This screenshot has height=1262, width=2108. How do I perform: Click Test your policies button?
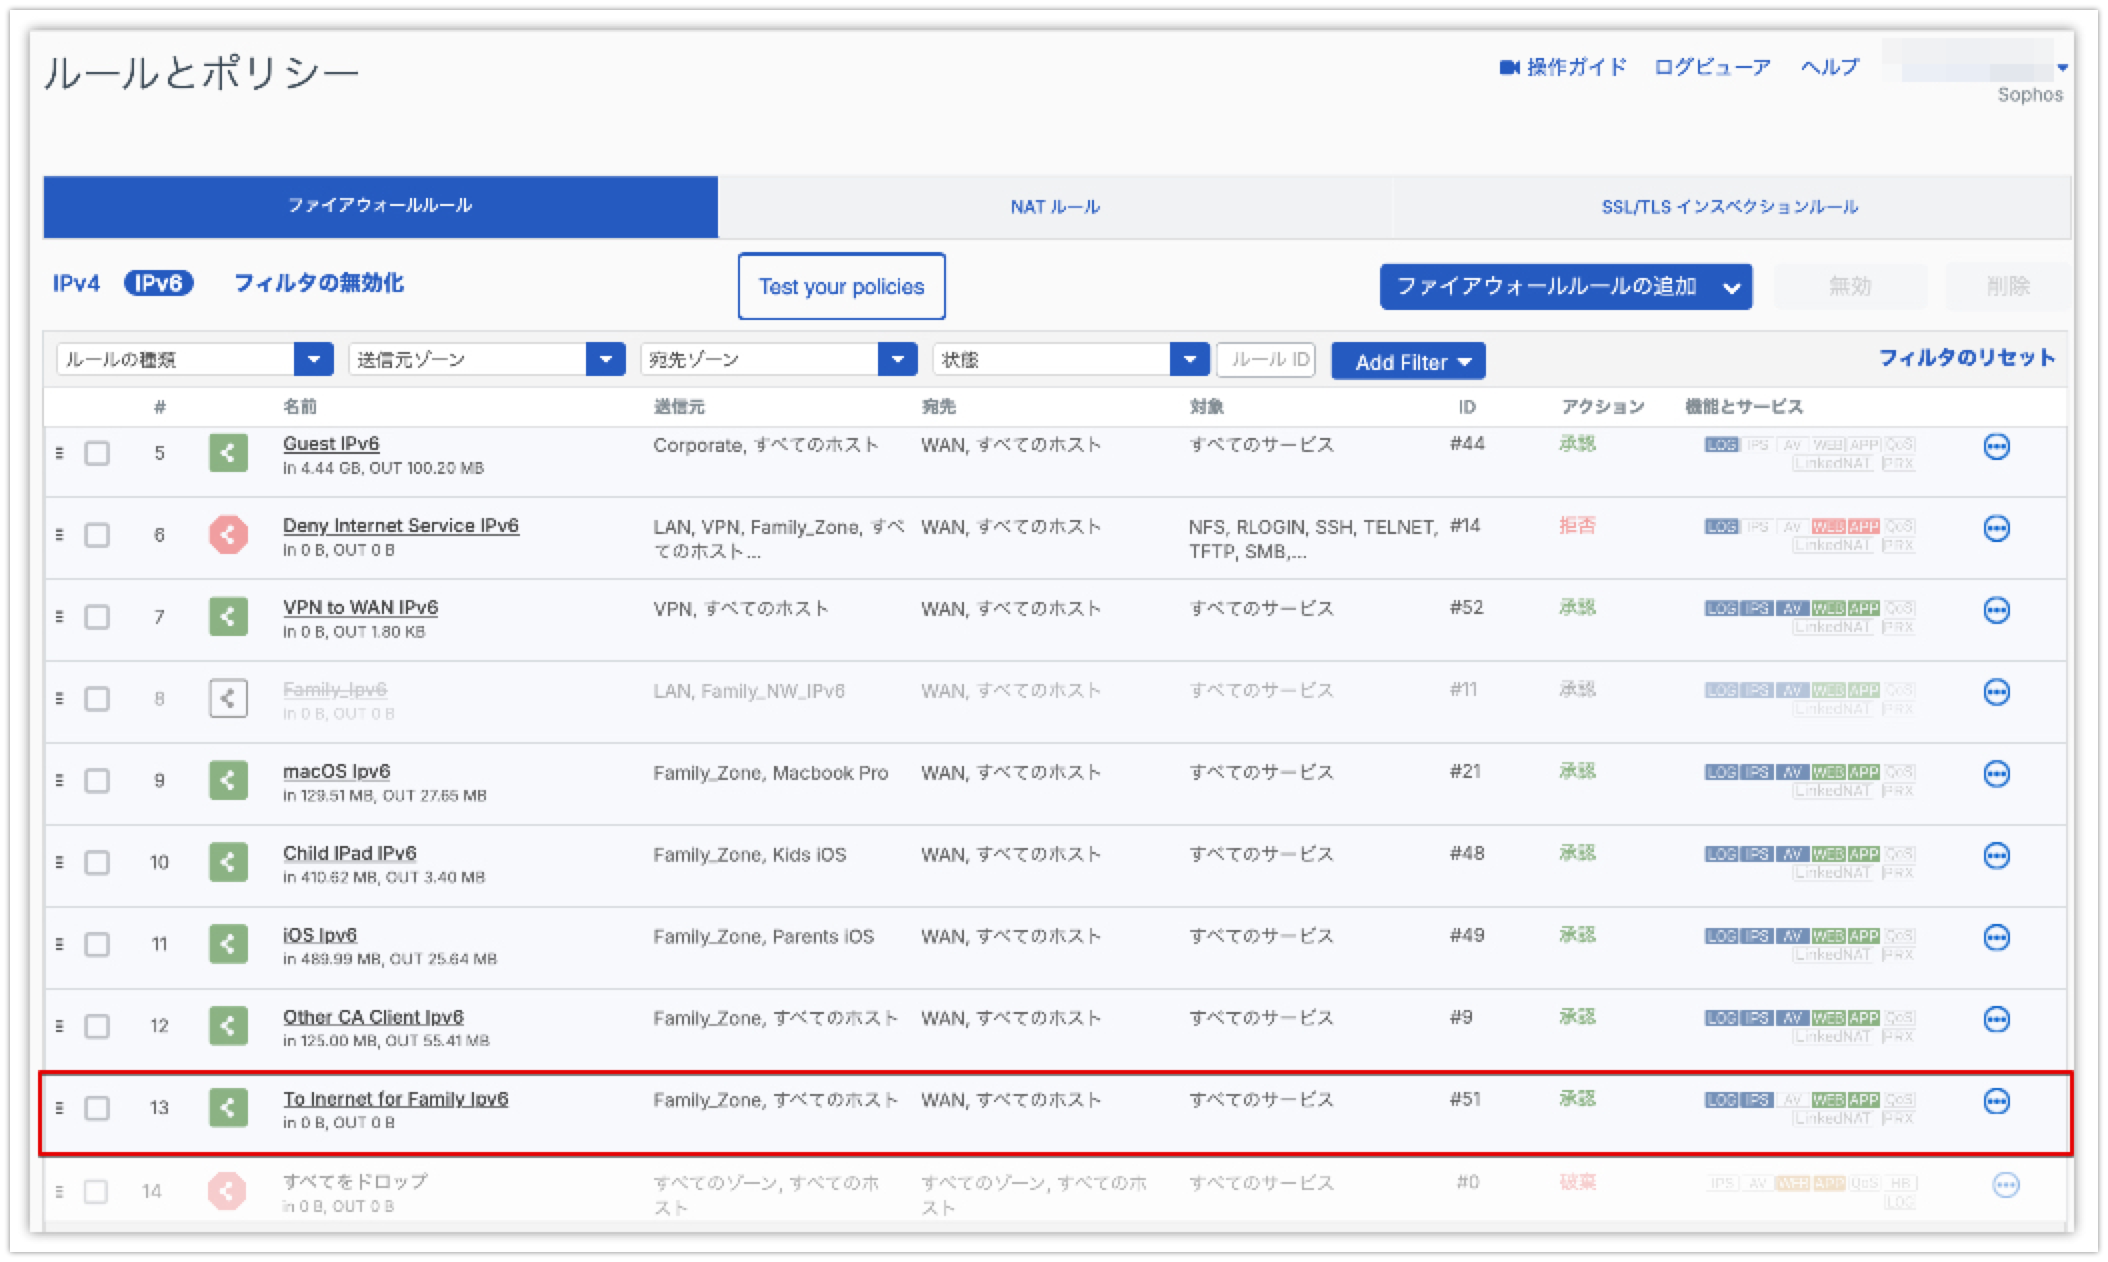click(841, 287)
